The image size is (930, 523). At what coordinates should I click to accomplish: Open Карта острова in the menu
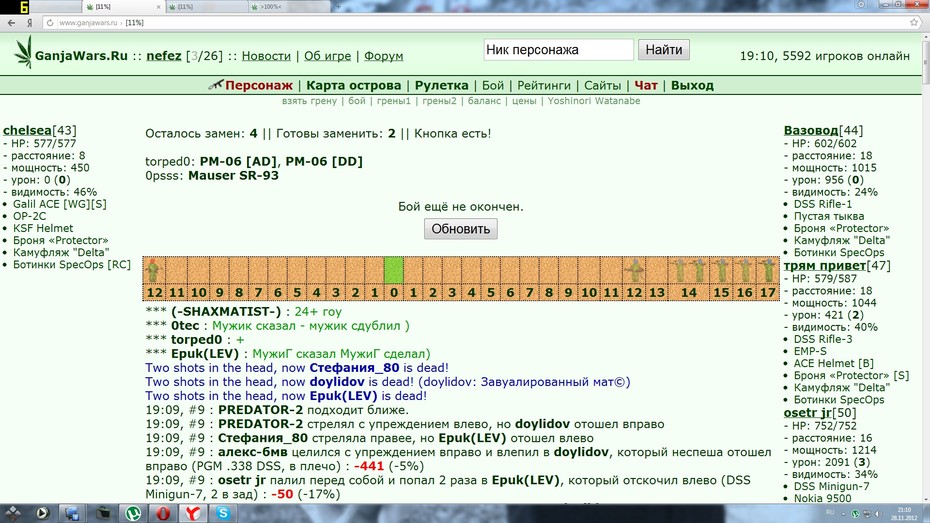click(x=353, y=85)
